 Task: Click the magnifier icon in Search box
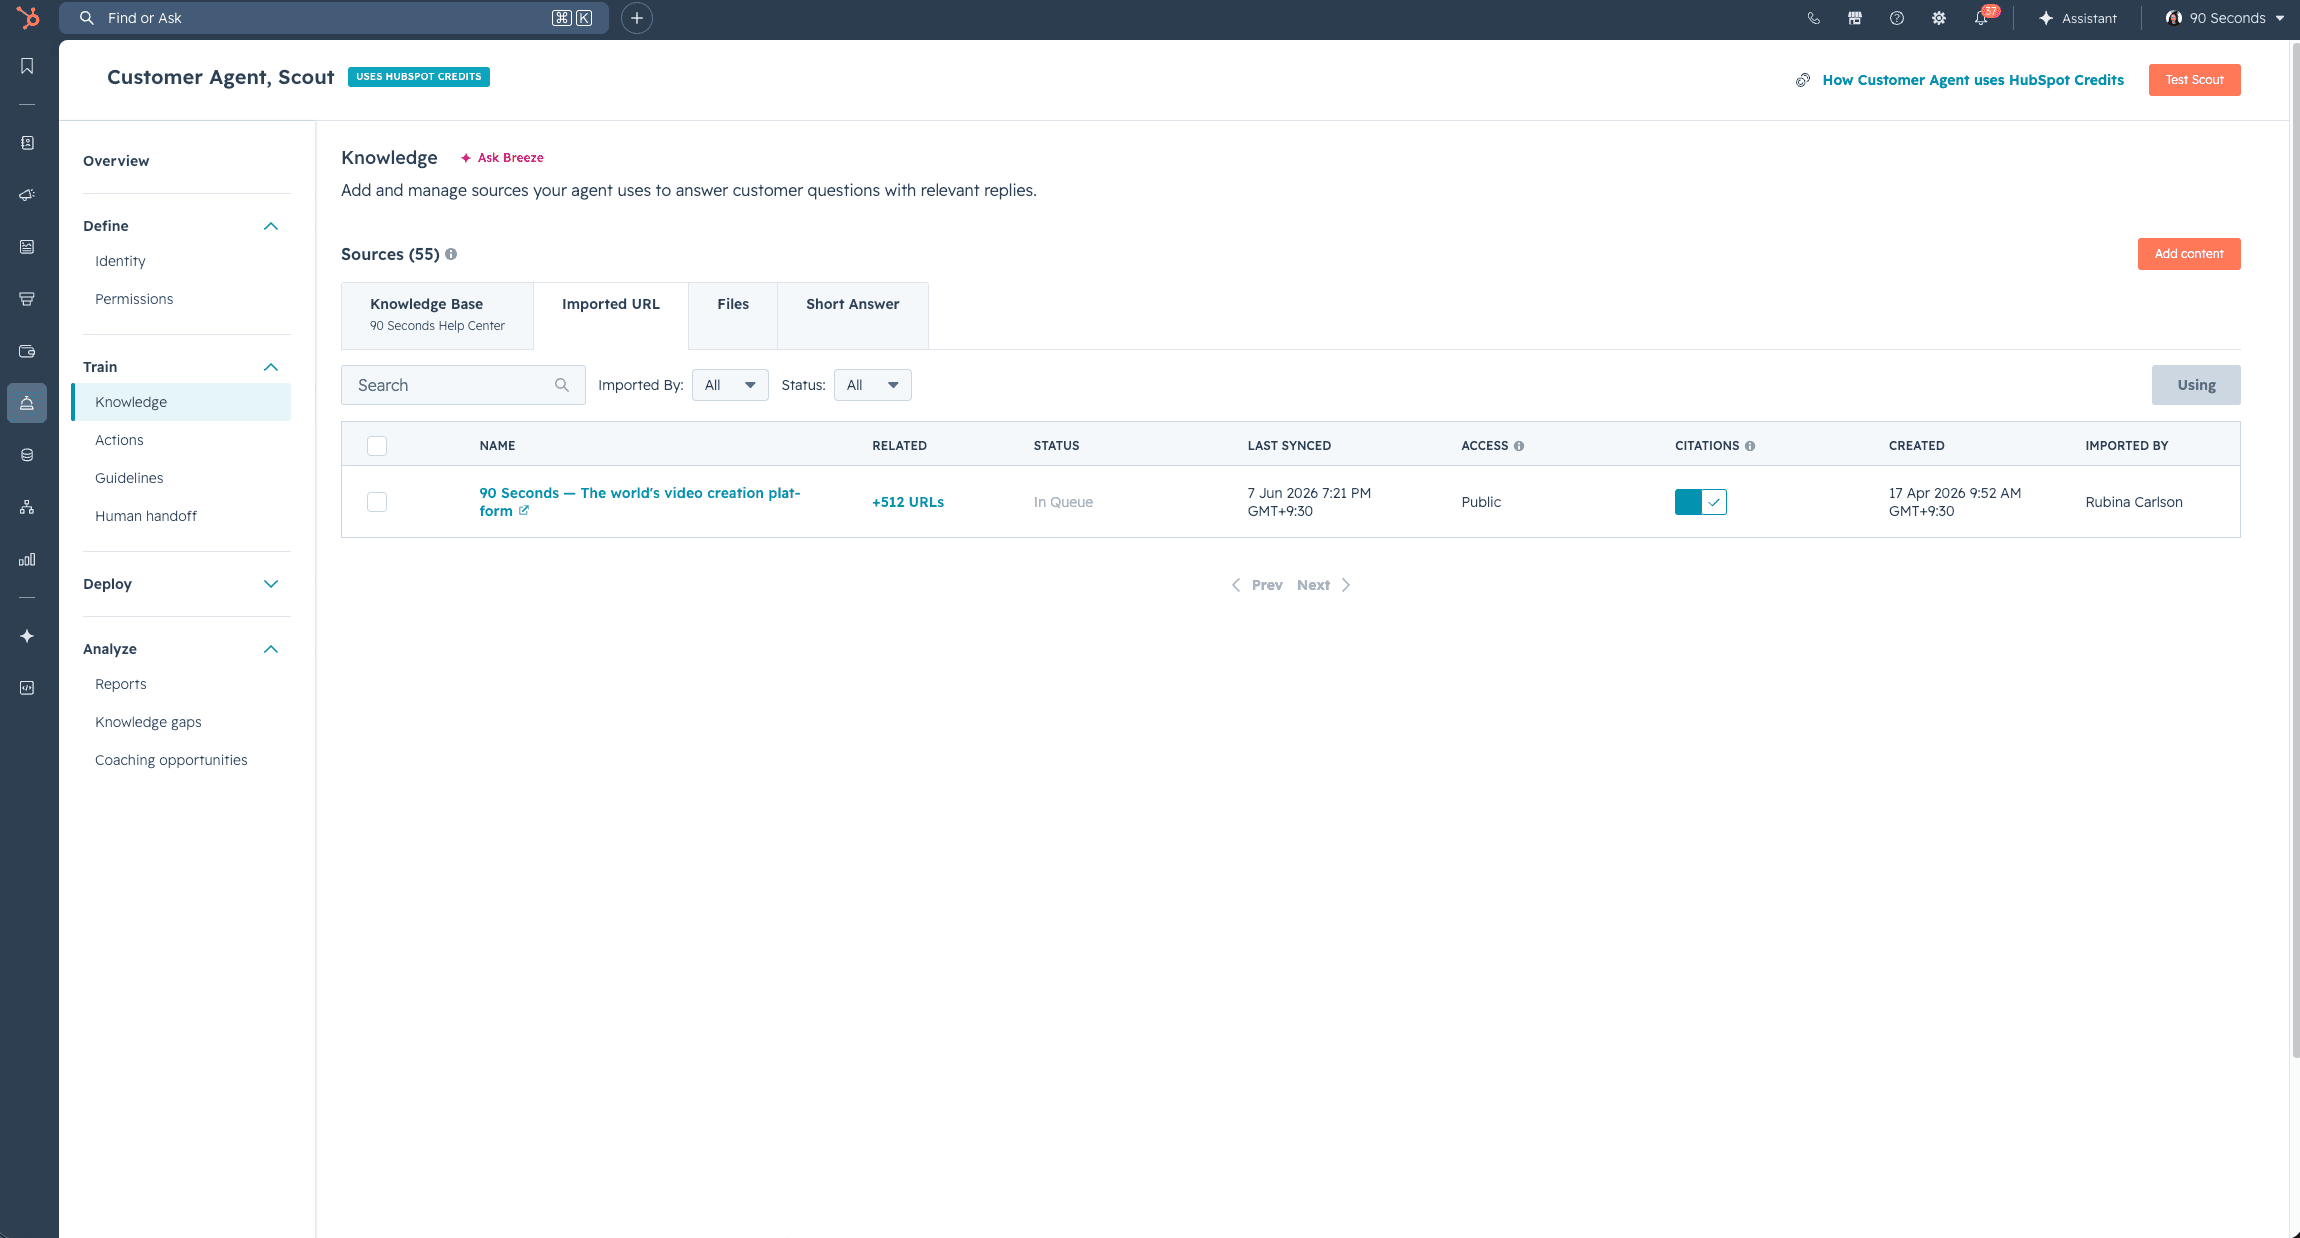point(562,385)
